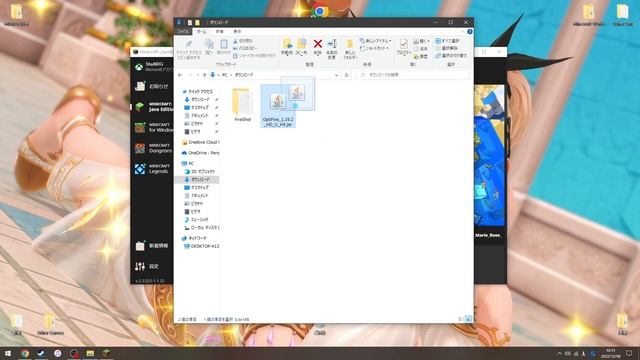Open the Other Games desktop folder
640x360 pixels.
(50, 324)
